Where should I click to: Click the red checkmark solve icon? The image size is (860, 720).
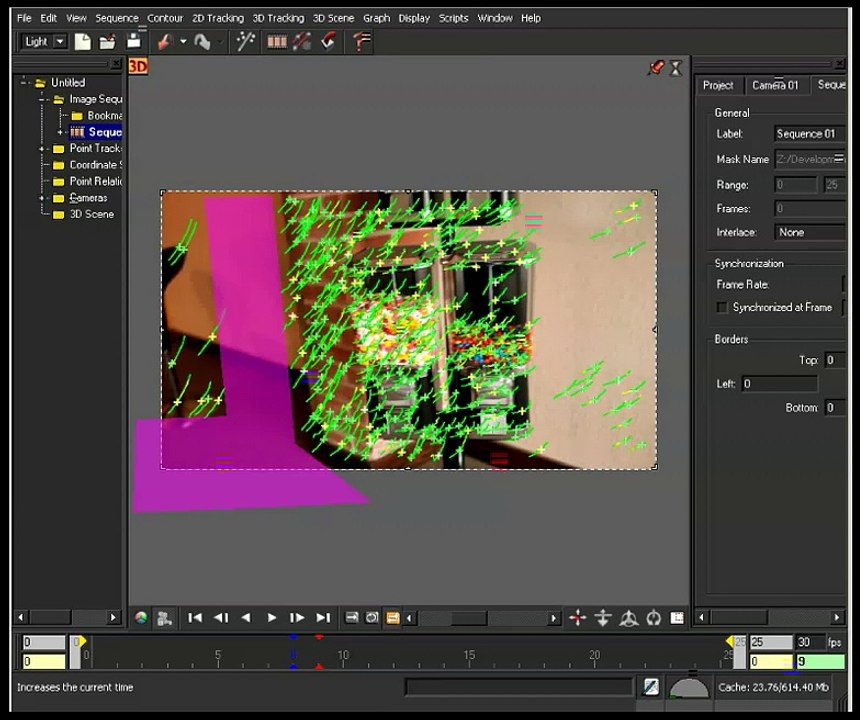(x=328, y=42)
